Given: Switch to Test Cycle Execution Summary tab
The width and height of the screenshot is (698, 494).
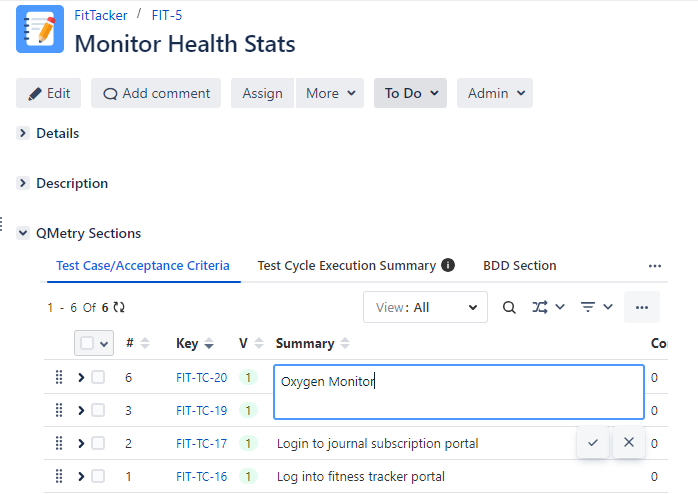Looking at the screenshot, I should click(x=347, y=266).
